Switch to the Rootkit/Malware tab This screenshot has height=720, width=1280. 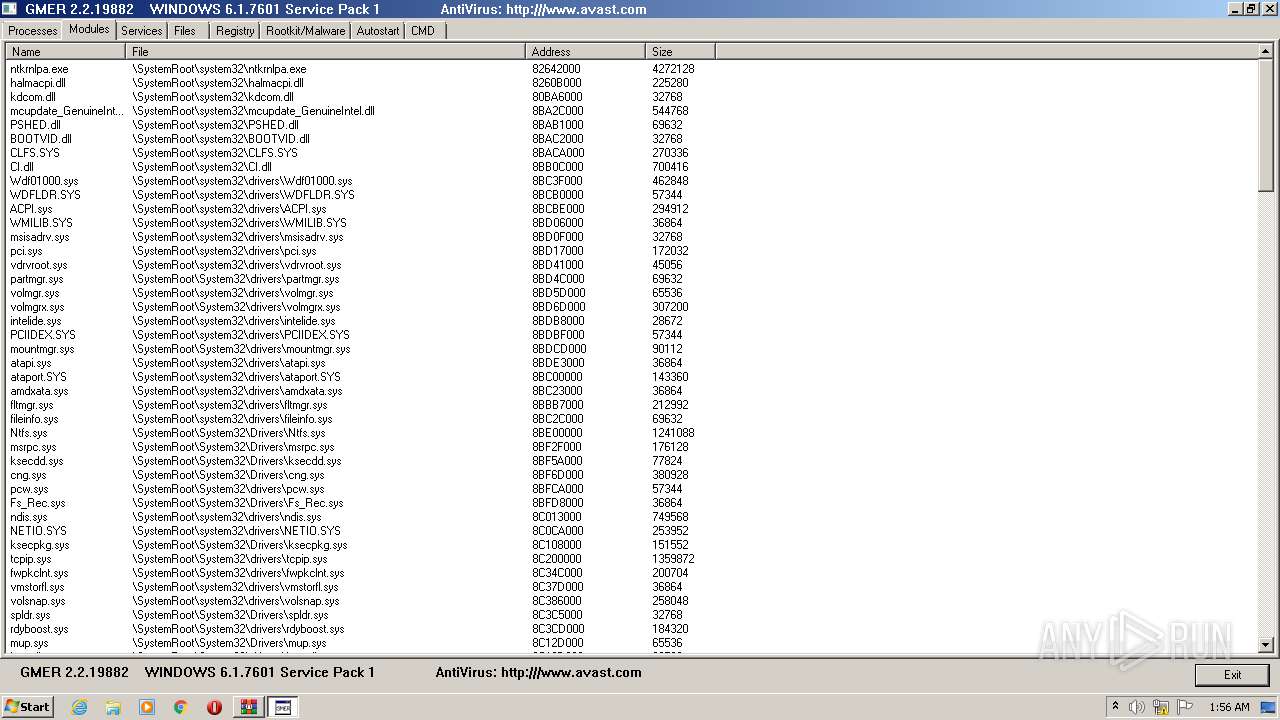click(x=306, y=31)
